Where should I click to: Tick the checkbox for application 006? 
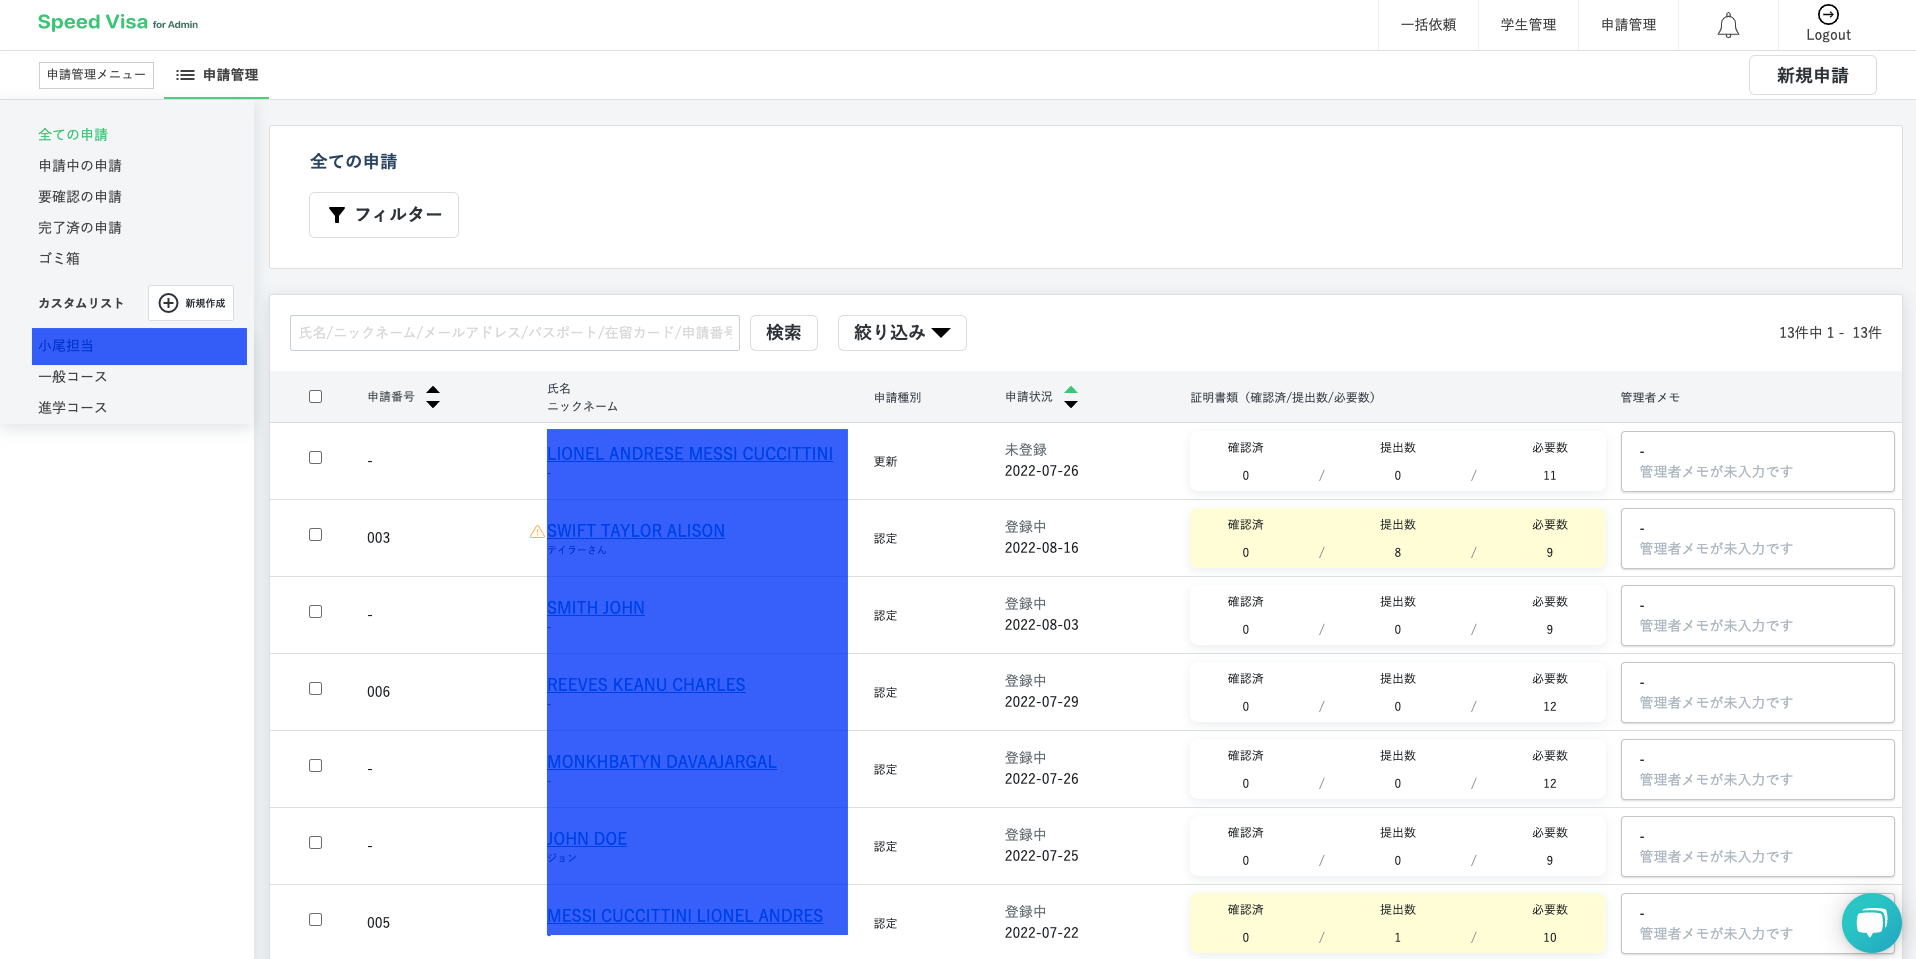(x=316, y=689)
